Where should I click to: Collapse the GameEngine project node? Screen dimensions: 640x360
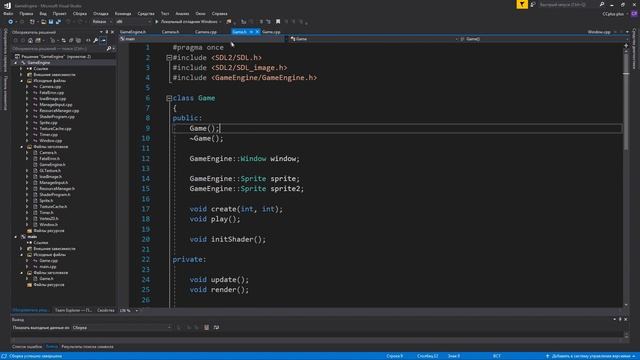tap(16, 63)
